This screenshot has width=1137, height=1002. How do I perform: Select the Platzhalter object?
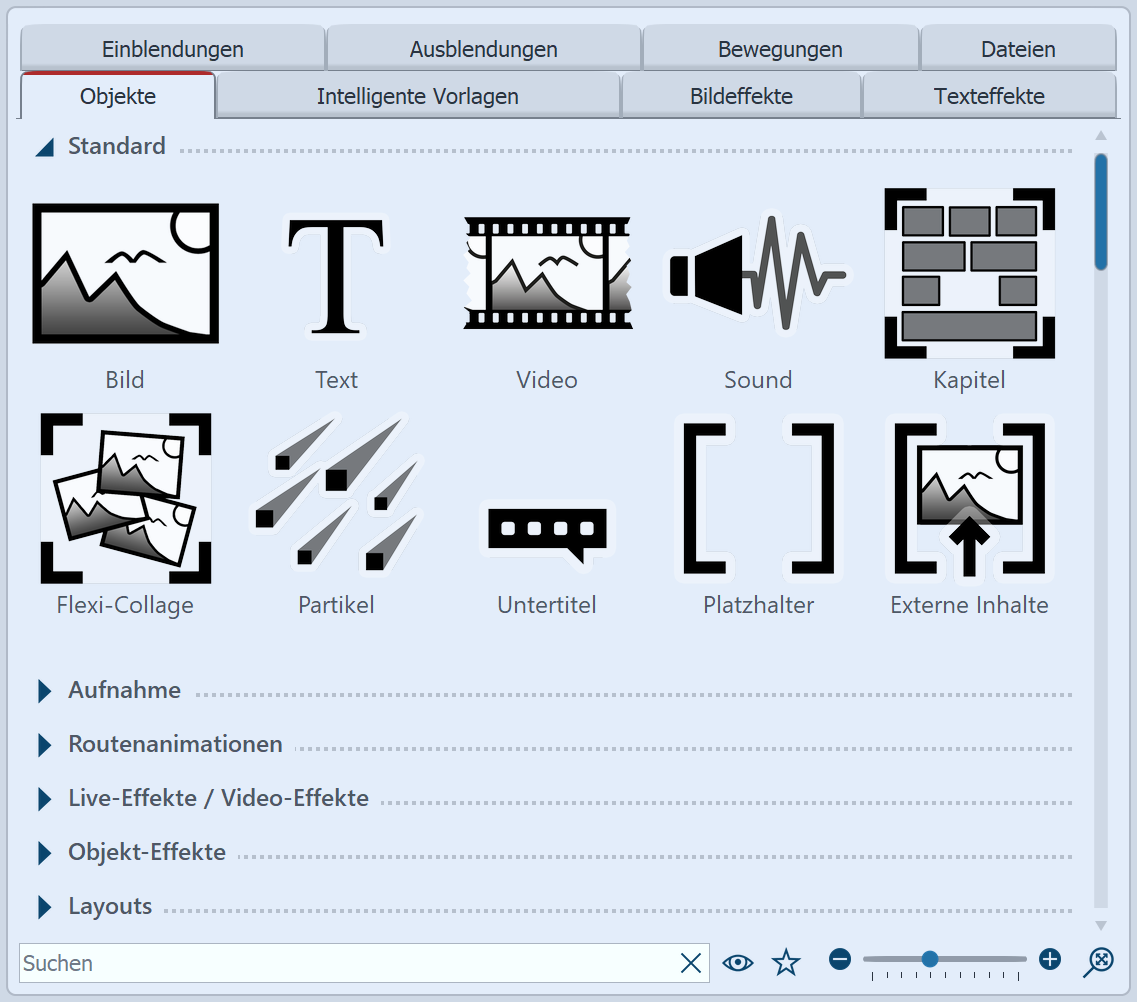[757, 497]
